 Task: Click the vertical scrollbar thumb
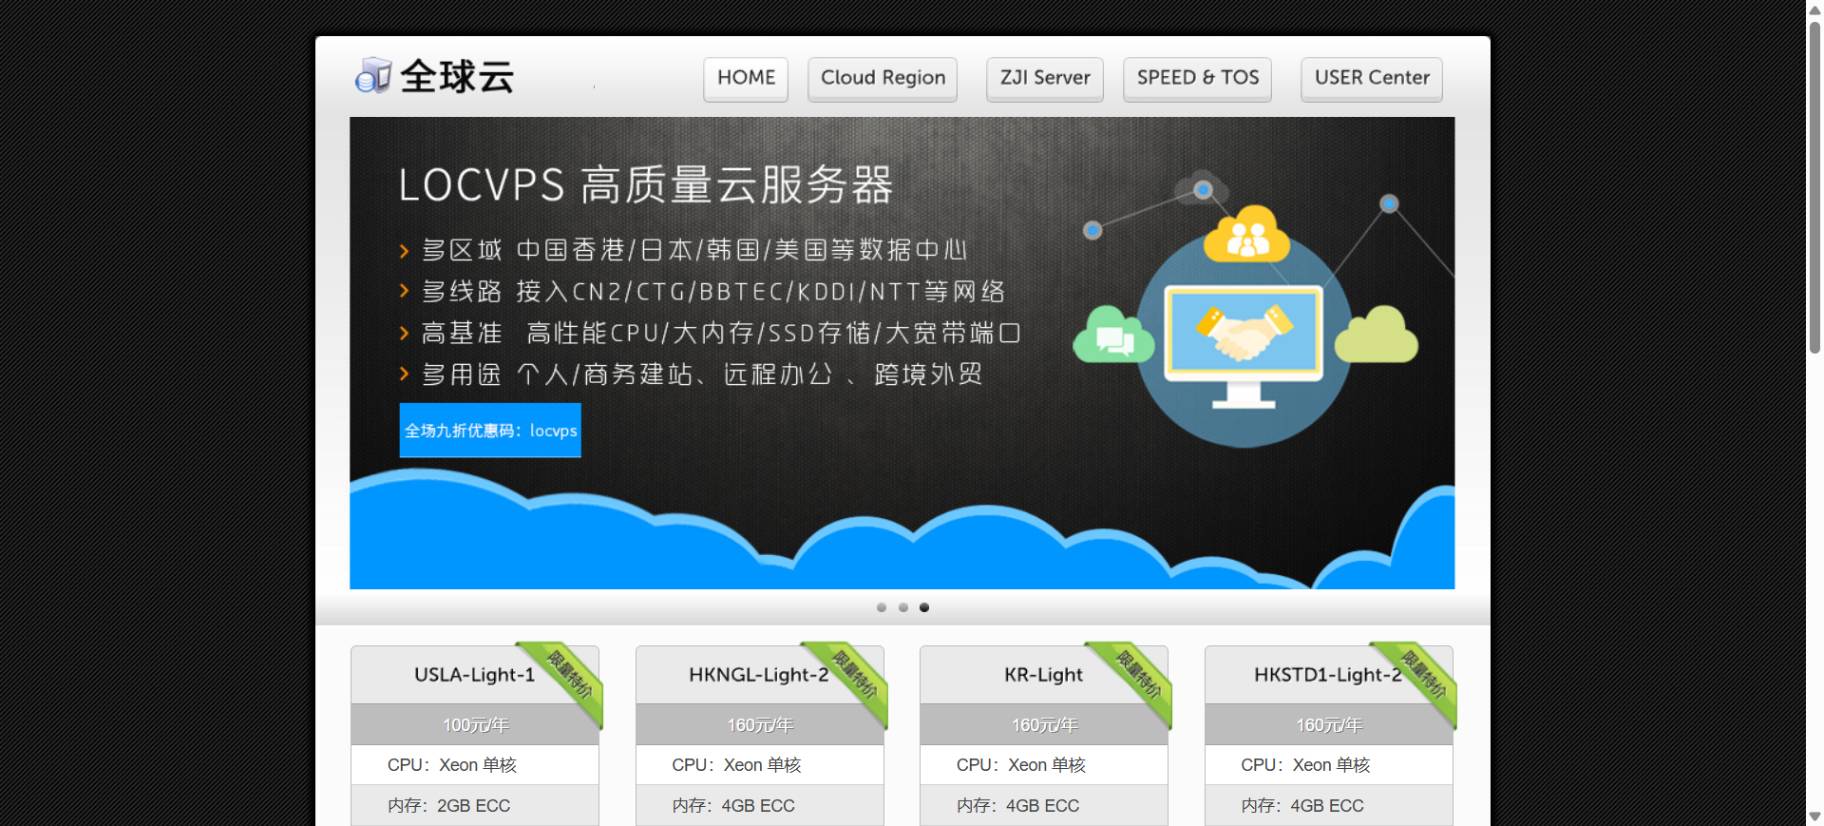pyautogui.click(x=1815, y=187)
